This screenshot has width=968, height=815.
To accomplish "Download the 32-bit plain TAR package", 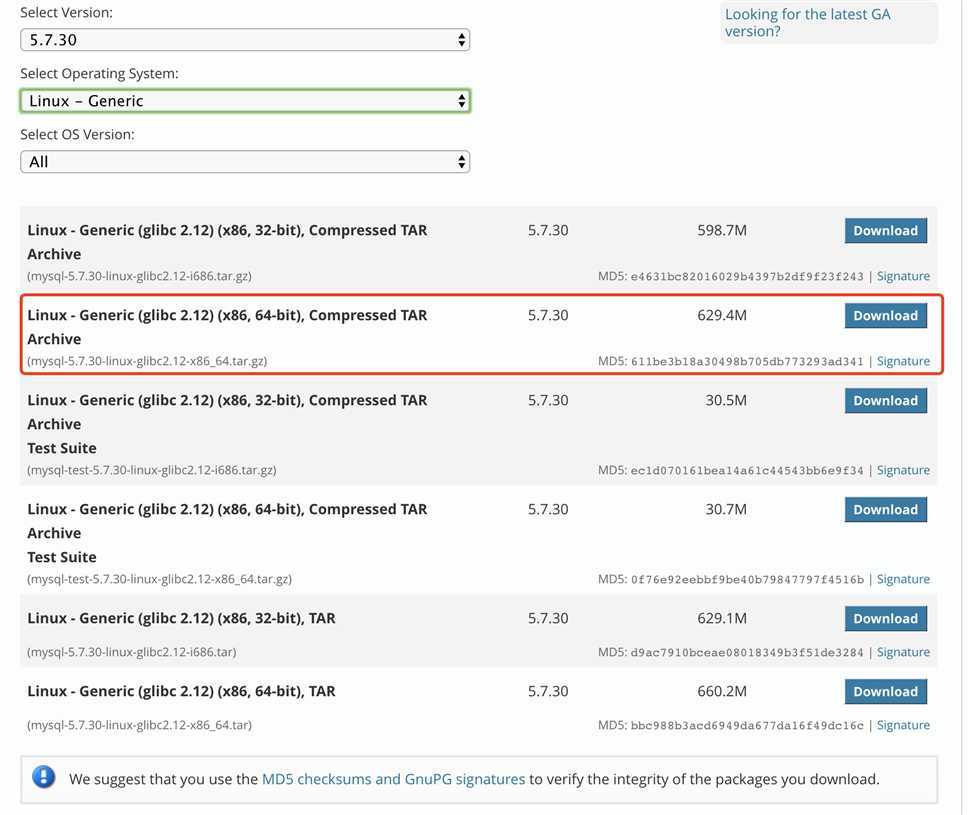I will 885,619.
